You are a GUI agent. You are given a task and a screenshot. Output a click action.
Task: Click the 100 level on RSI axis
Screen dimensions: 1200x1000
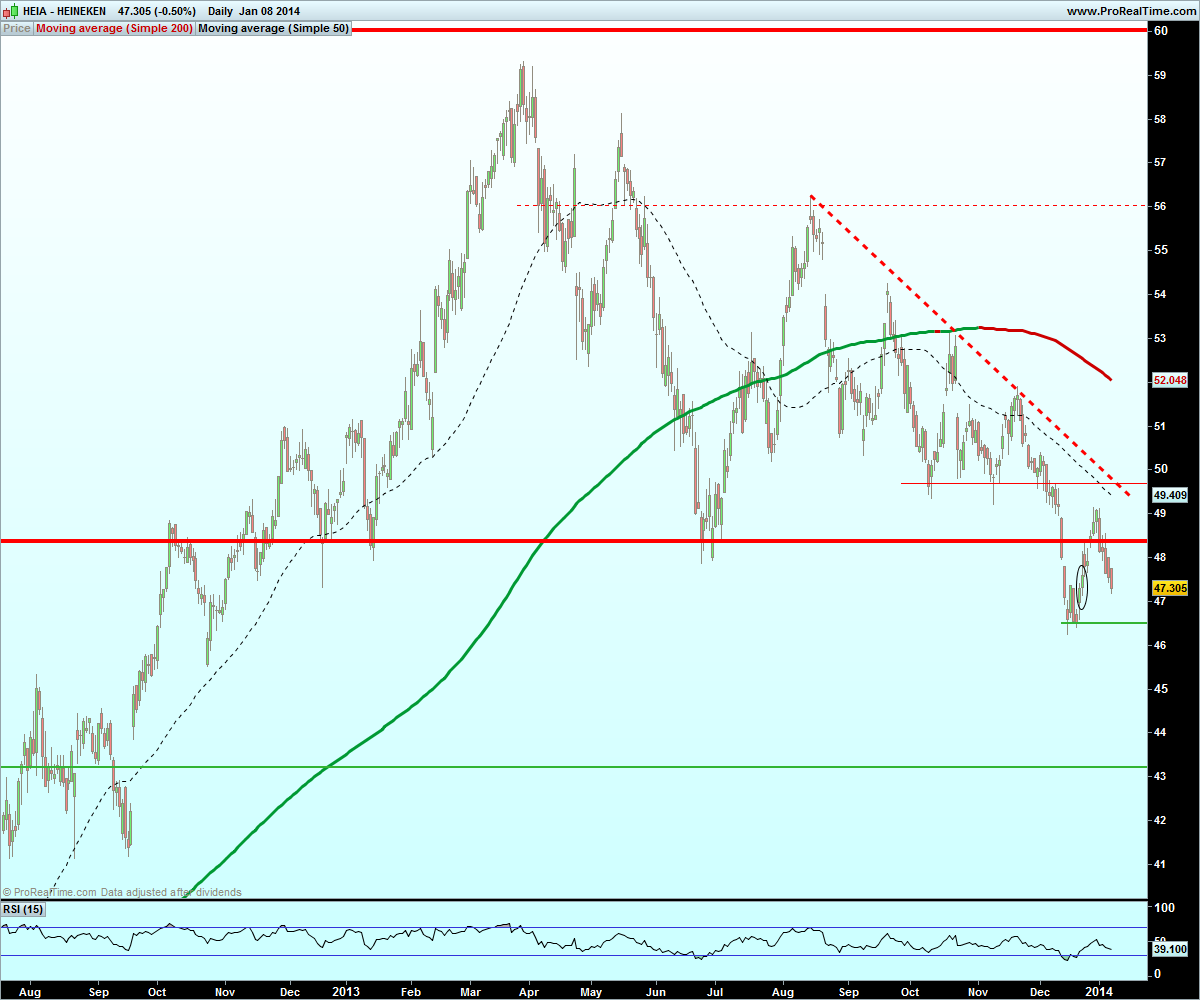pyautogui.click(x=1163, y=908)
